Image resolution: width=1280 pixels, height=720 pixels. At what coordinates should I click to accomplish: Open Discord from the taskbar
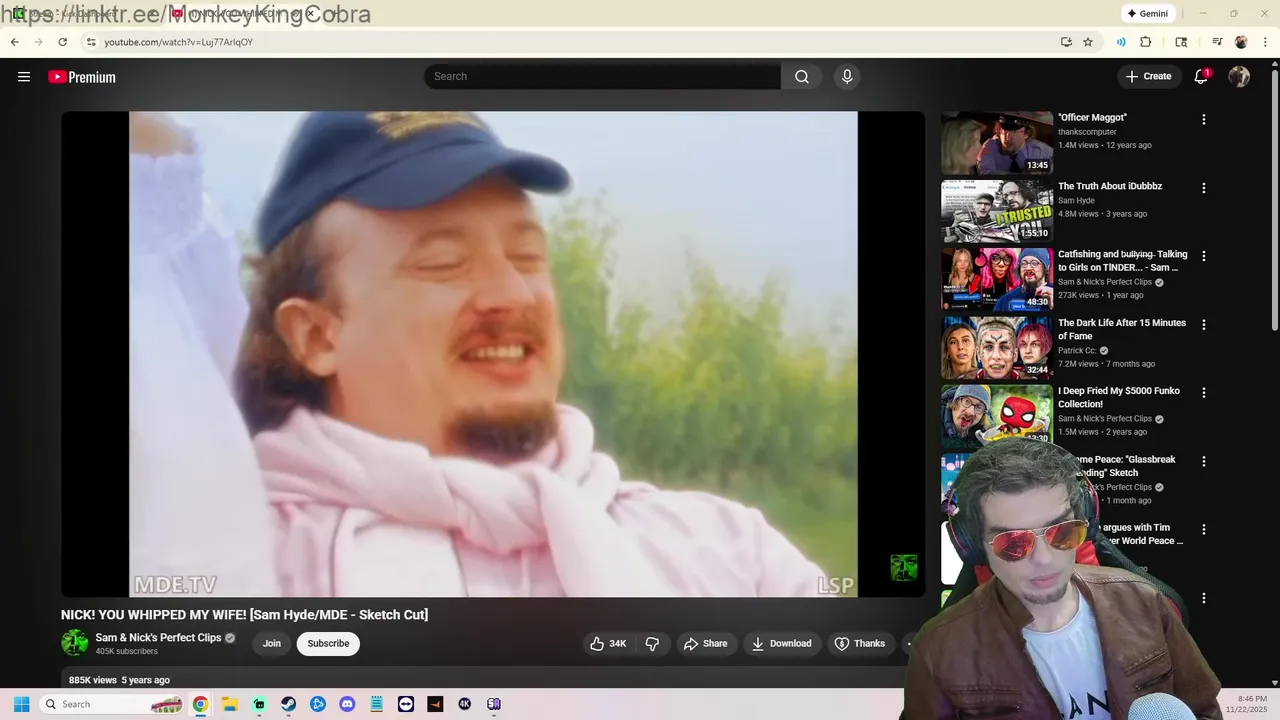pos(347,704)
